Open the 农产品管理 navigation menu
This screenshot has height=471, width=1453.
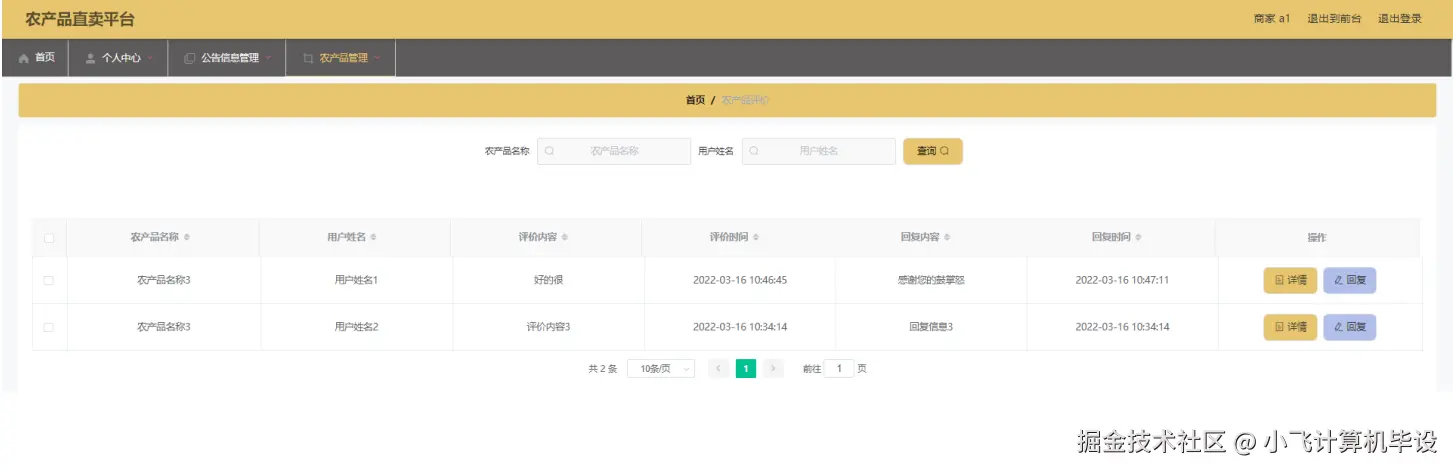[340, 58]
